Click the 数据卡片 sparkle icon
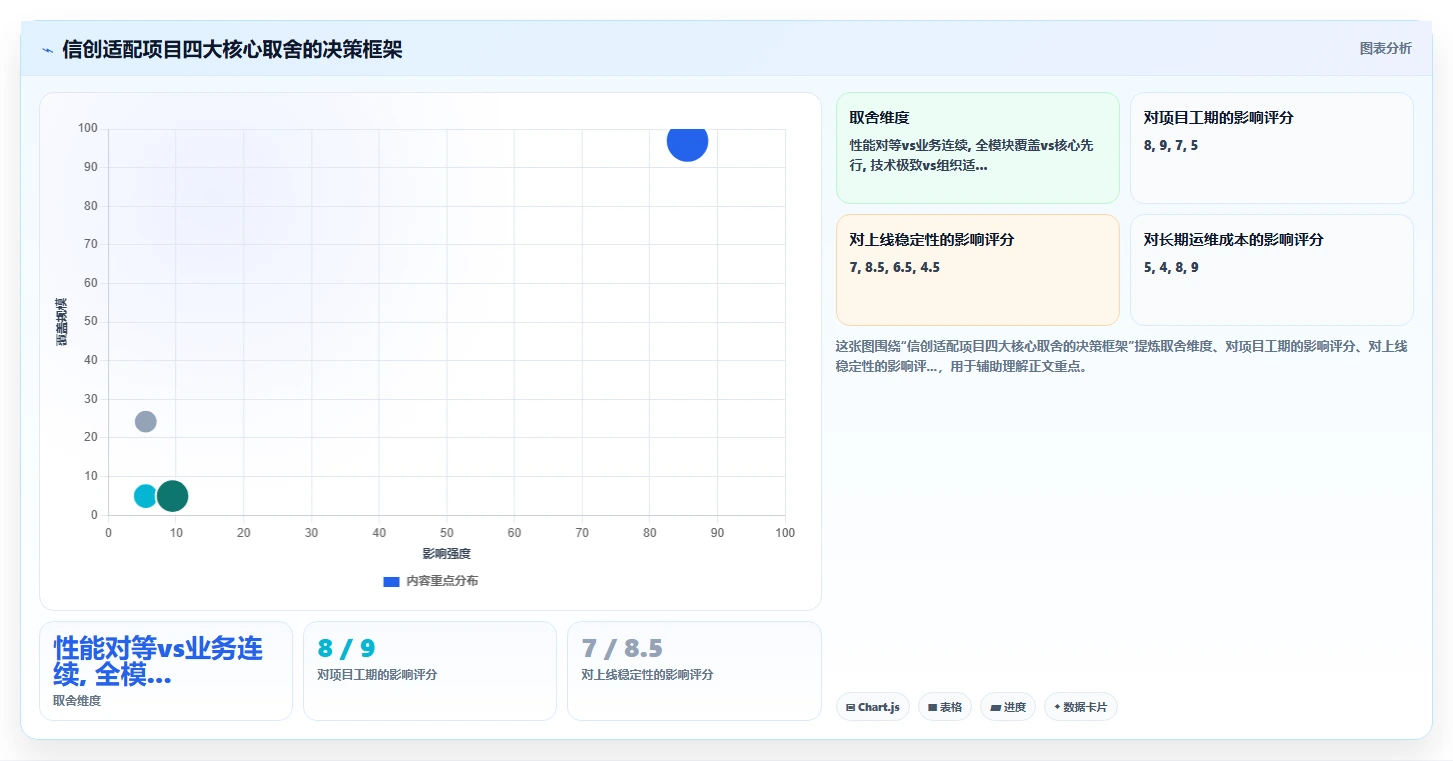The height and width of the screenshot is (761, 1453). [x=1057, y=707]
